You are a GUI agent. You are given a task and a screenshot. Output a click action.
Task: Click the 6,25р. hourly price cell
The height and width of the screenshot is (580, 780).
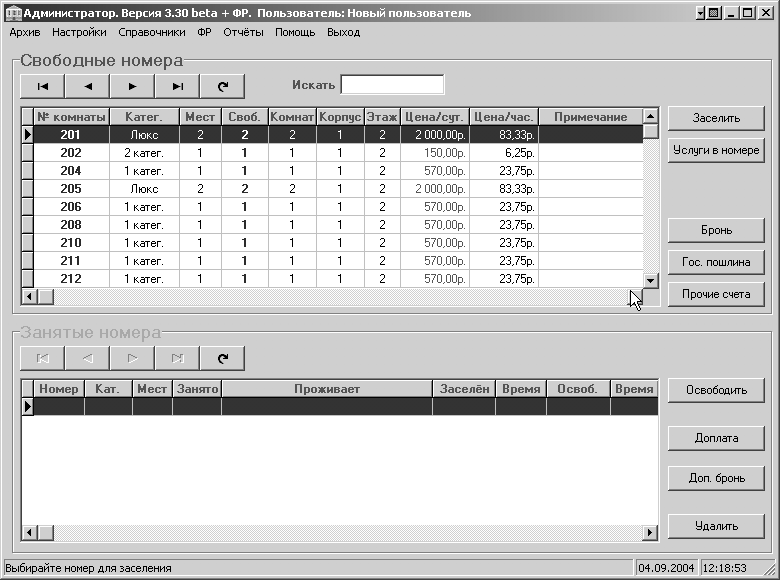pyautogui.click(x=504, y=153)
